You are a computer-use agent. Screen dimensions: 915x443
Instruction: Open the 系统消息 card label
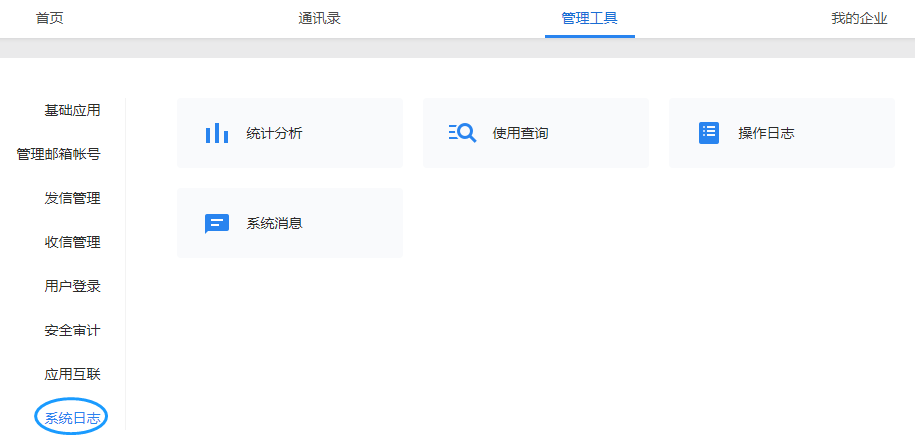coord(274,224)
